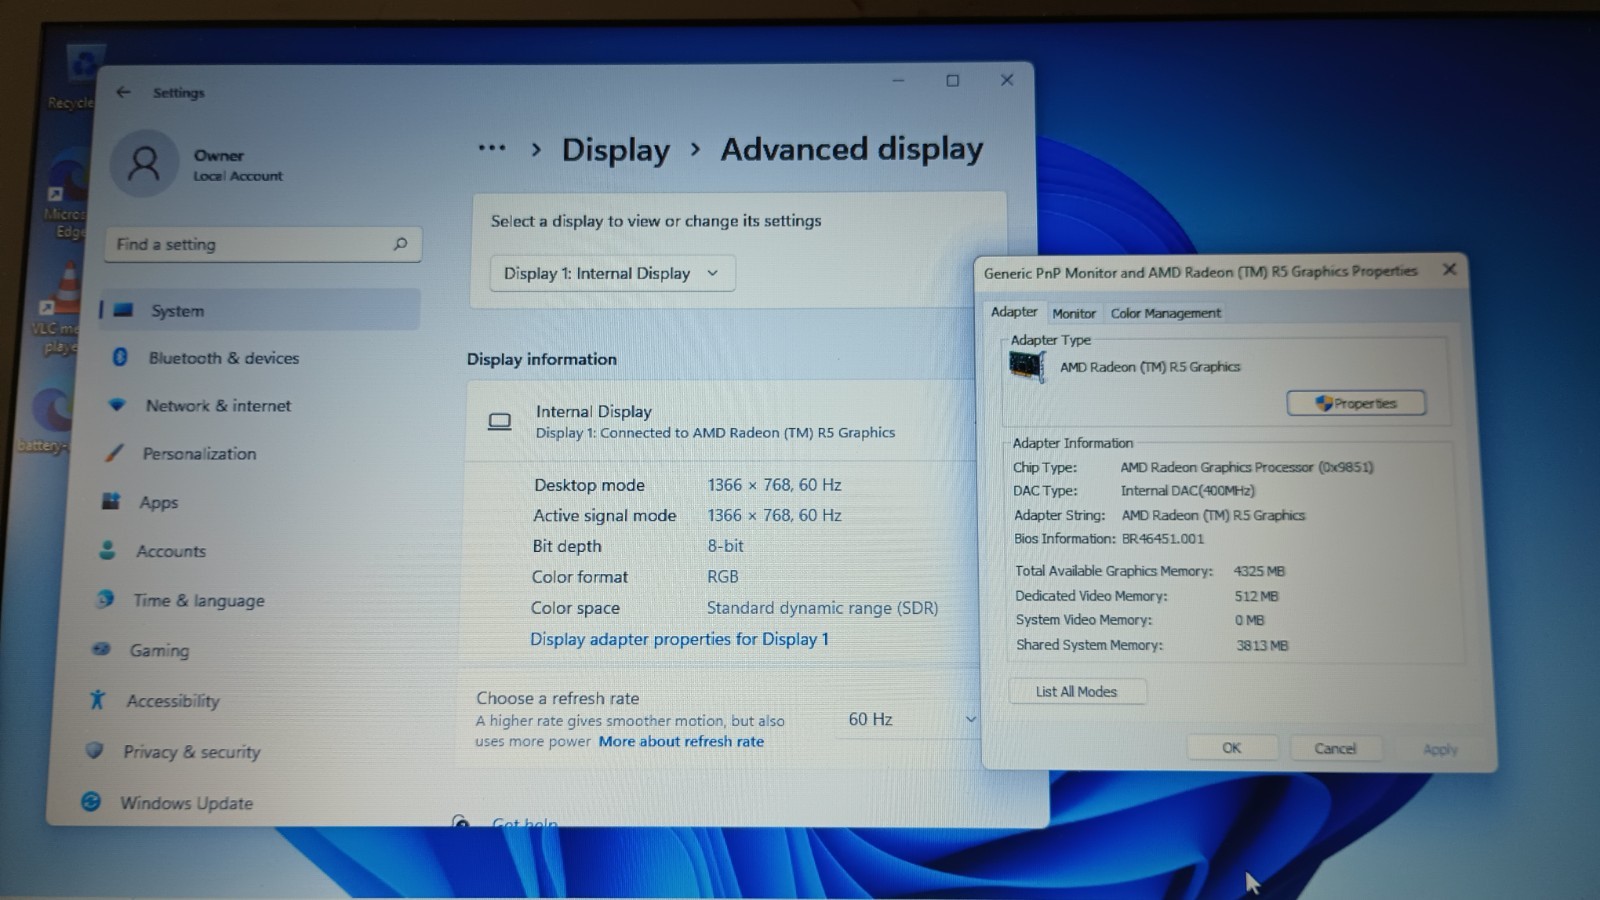
Task: Focus the Find a setting search box
Action: [x=263, y=244]
